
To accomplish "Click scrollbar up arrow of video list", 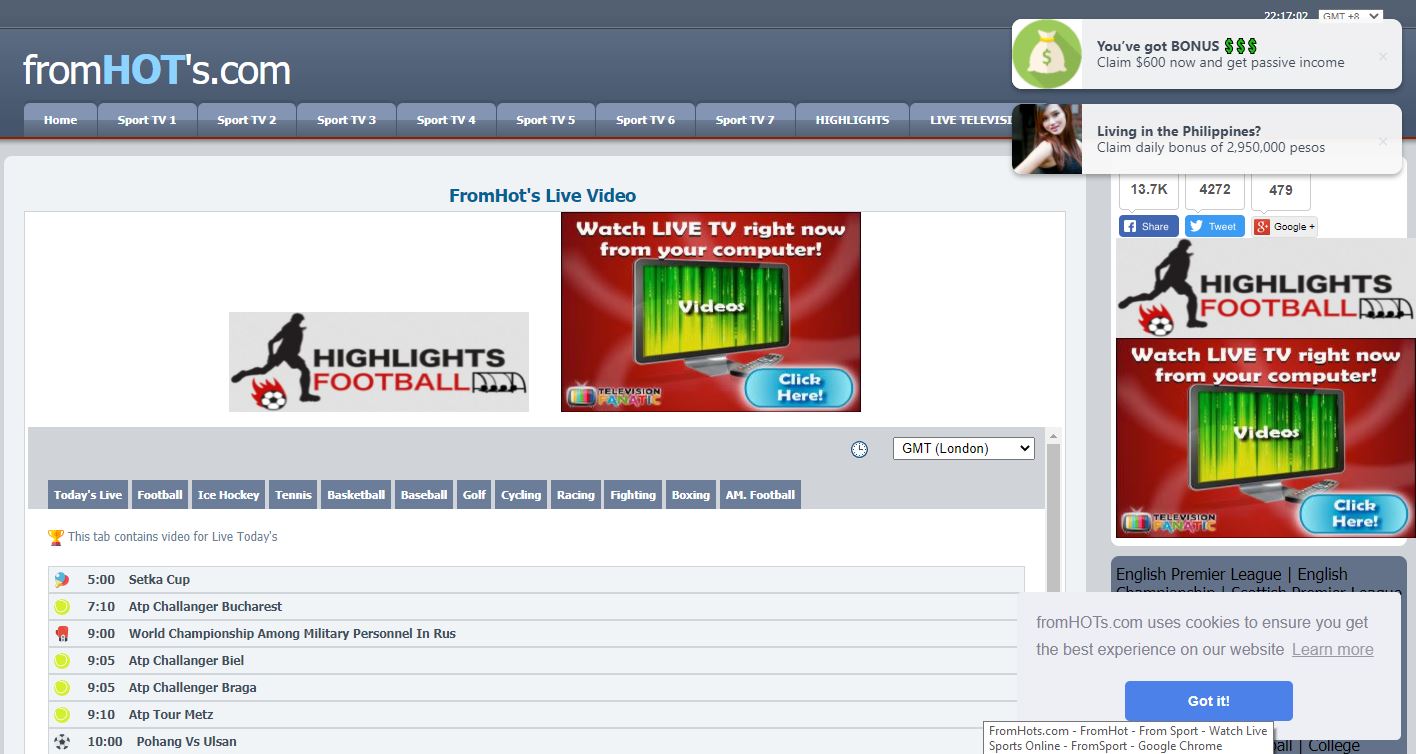I will pyautogui.click(x=1053, y=436).
